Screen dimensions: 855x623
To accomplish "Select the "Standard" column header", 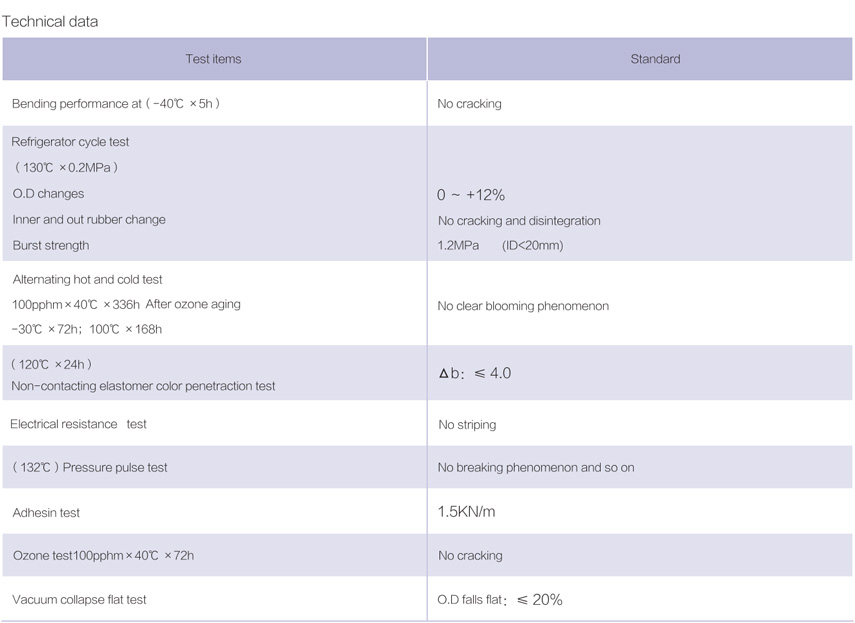I will pyautogui.click(x=655, y=59).
